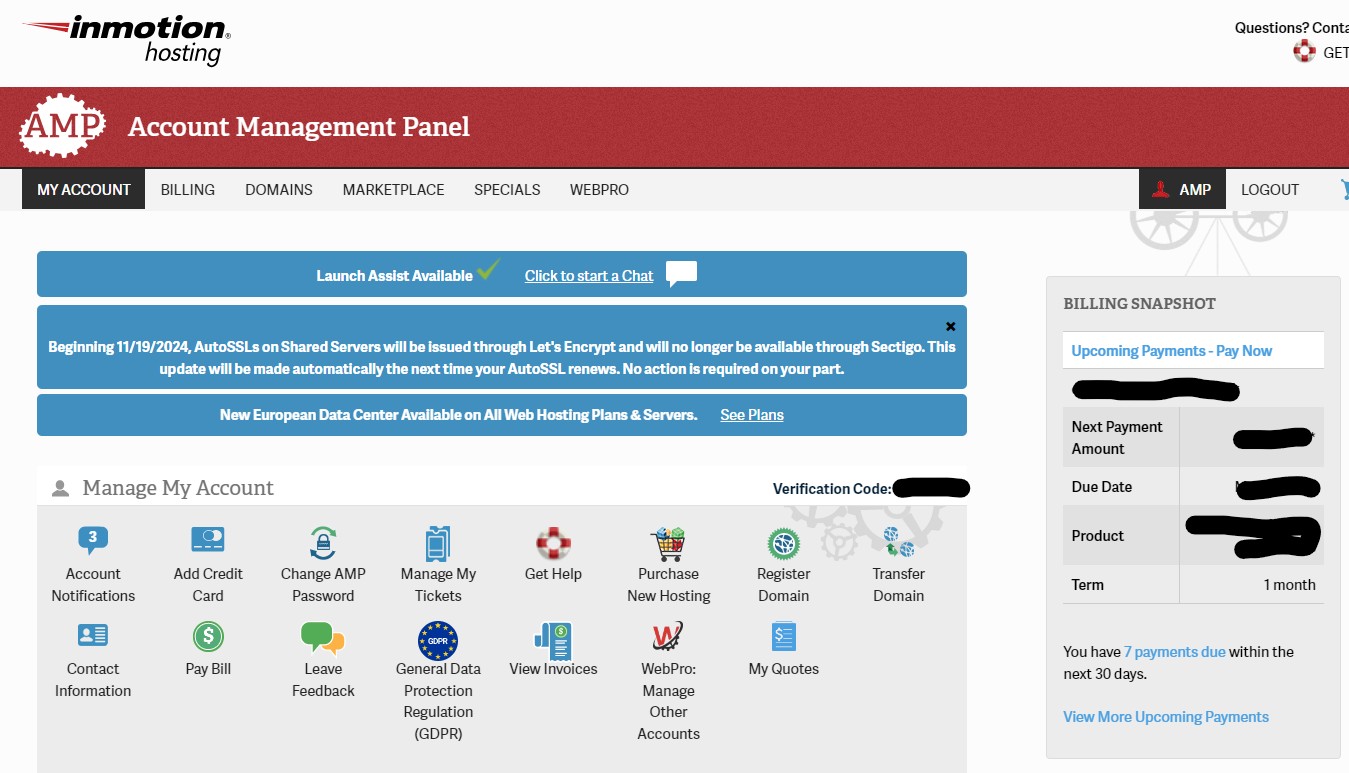Screen dimensions: 1349x773
Task: Open the GDPR regulation icon
Action: 438,640
